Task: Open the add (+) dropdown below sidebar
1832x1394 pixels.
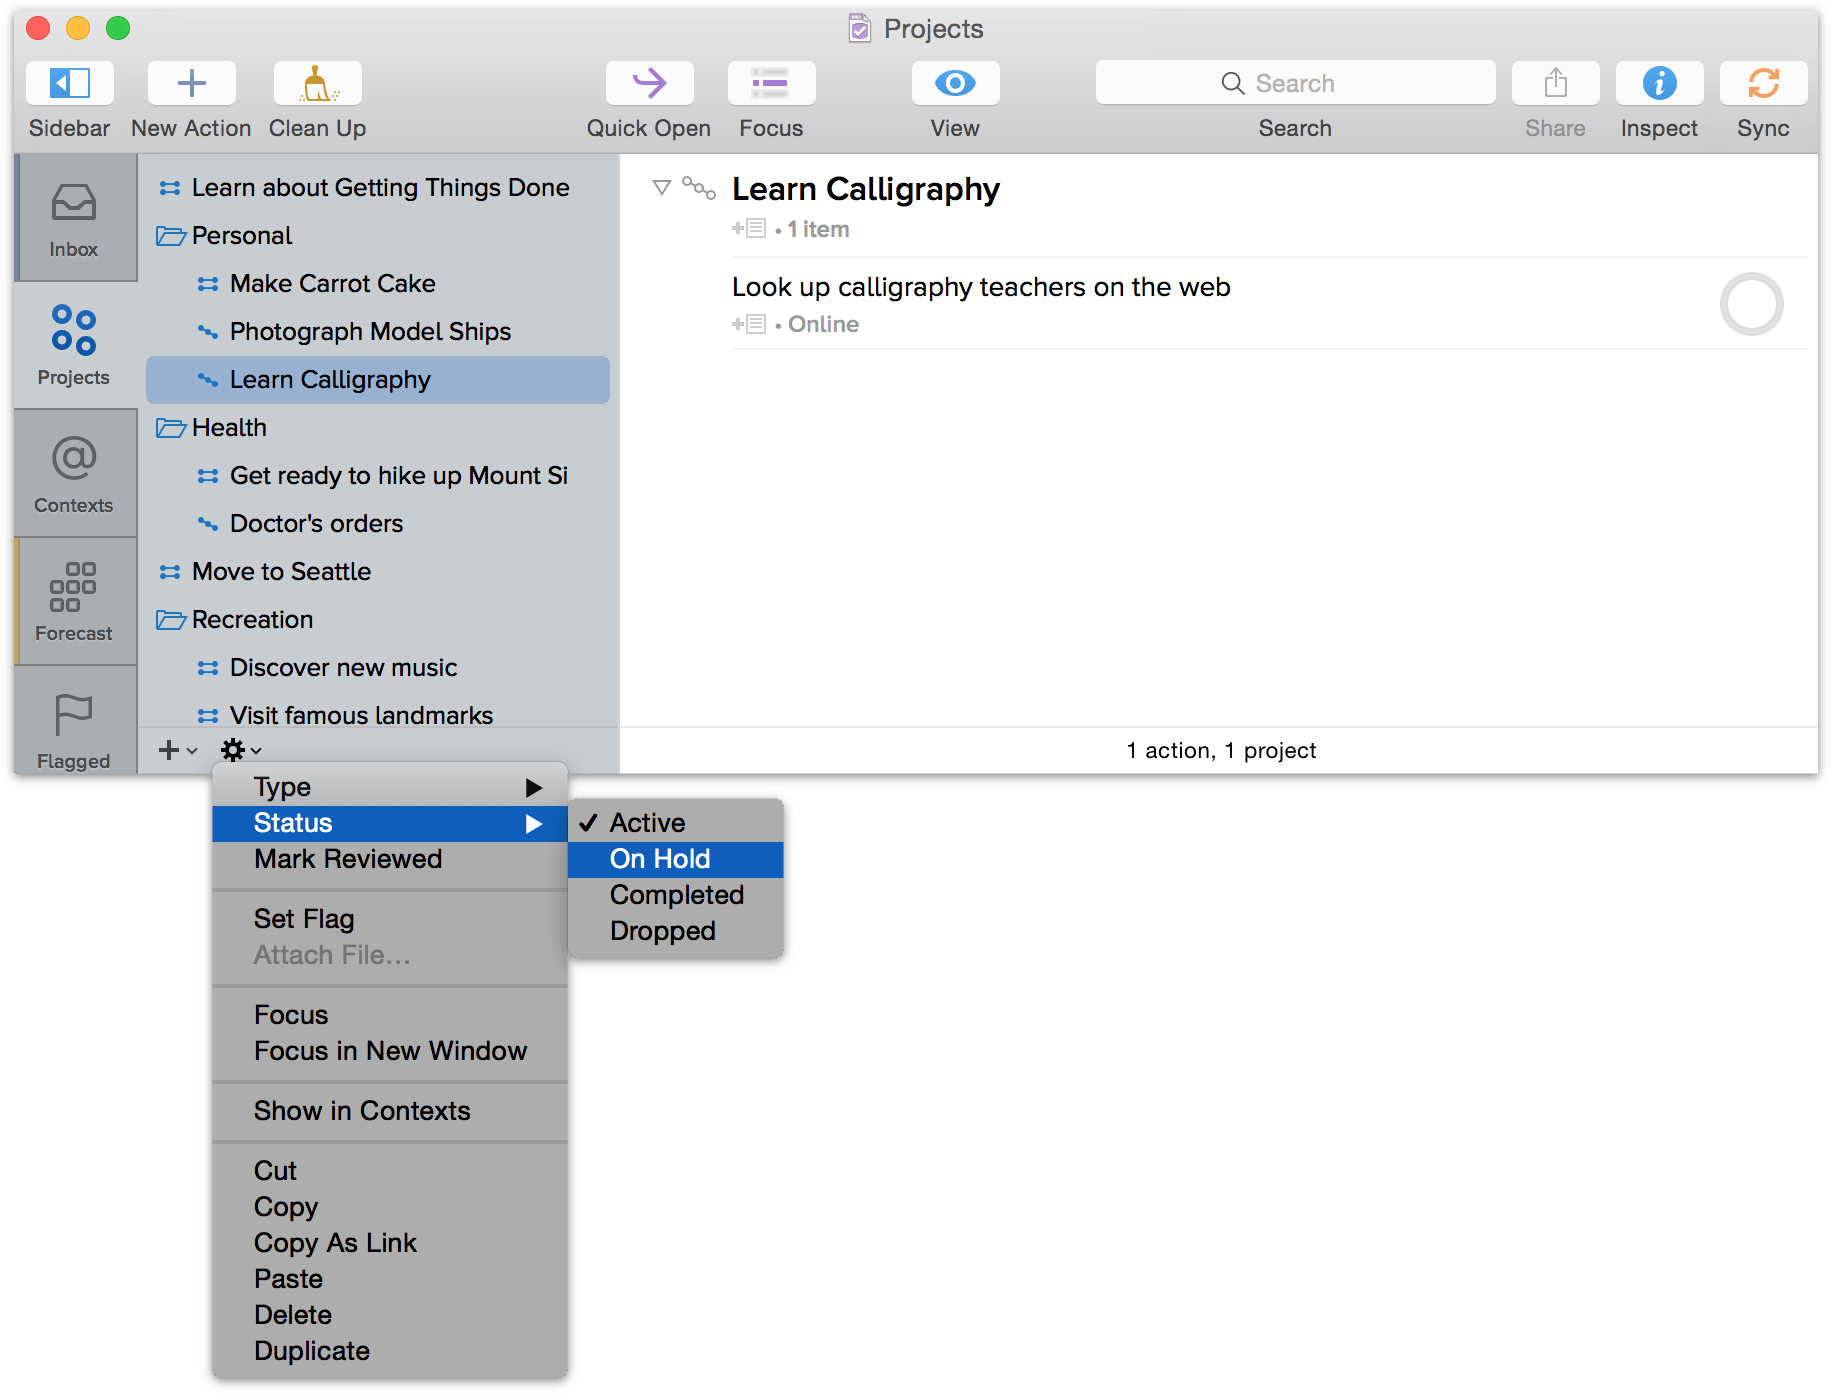Action: coord(178,750)
